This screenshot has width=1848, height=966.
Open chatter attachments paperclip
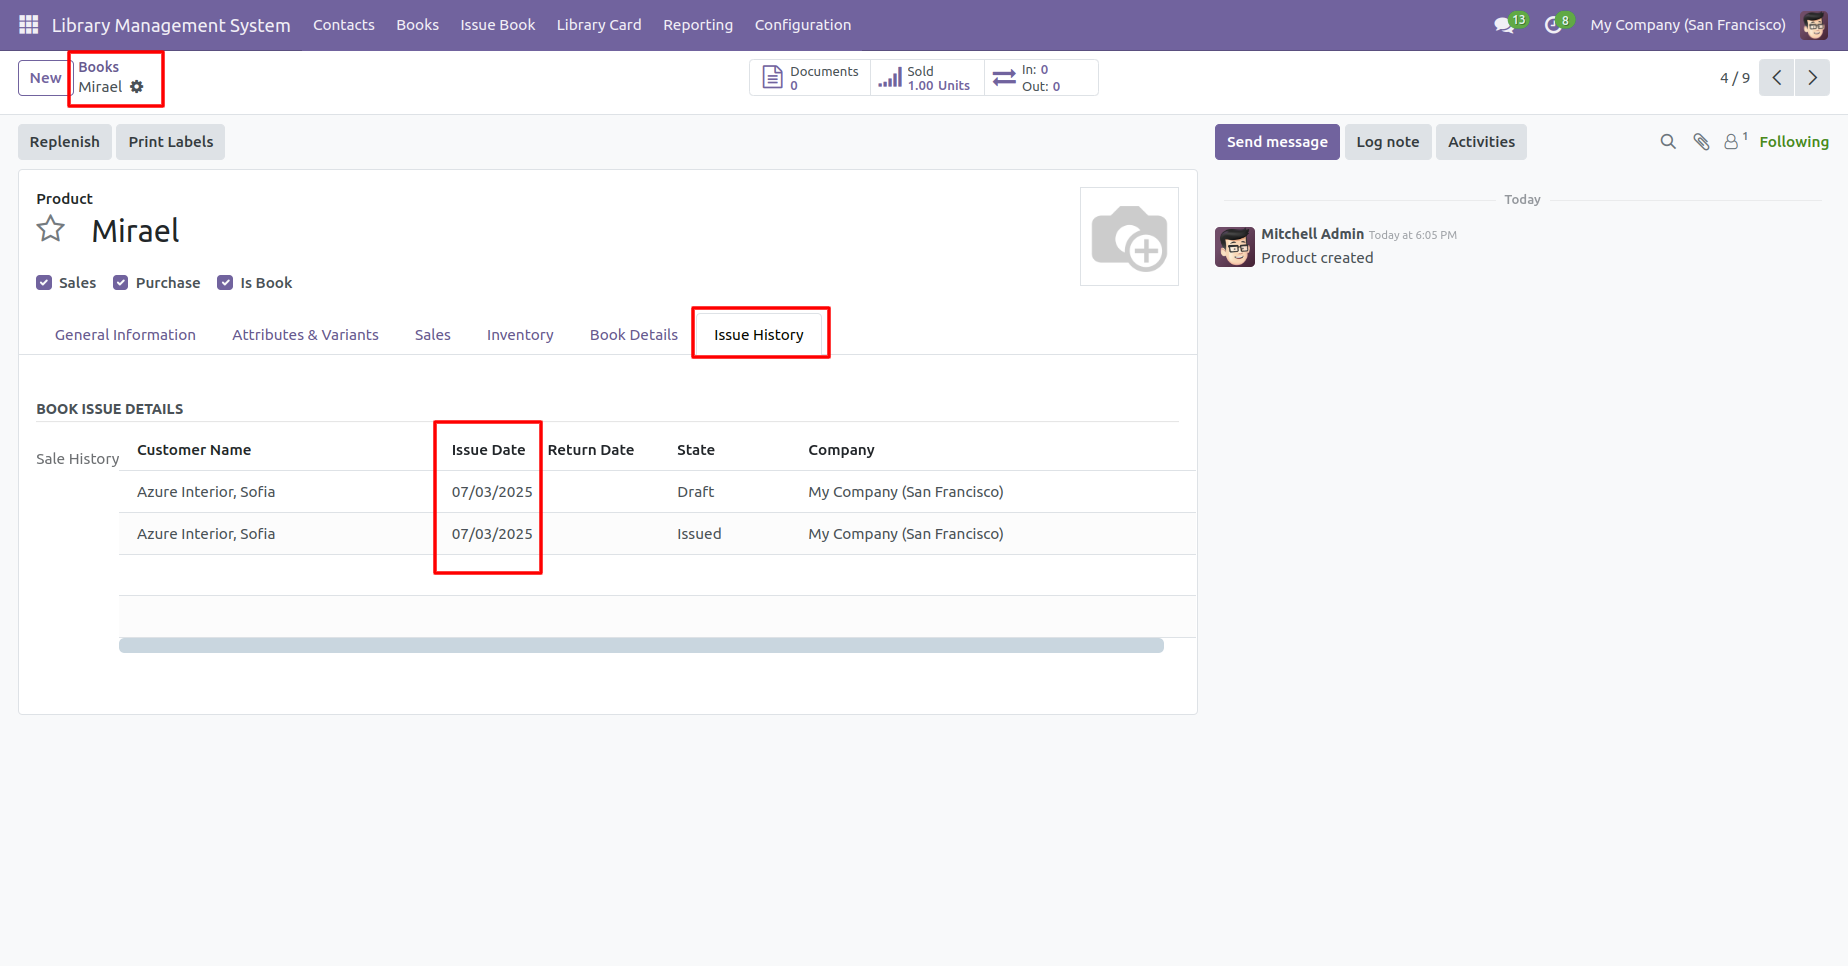pos(1701,142)
